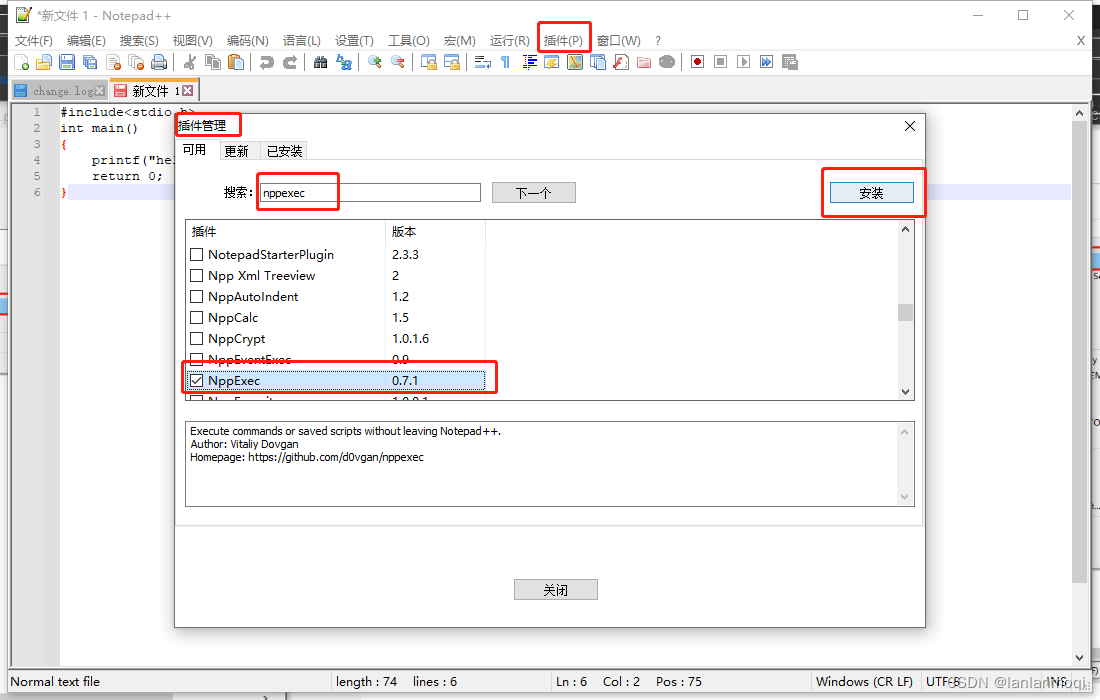The image size is (1100, 700).
Task: Click the Zoom In magnifier toolbar icon
Action: click(x=375, y=62)
